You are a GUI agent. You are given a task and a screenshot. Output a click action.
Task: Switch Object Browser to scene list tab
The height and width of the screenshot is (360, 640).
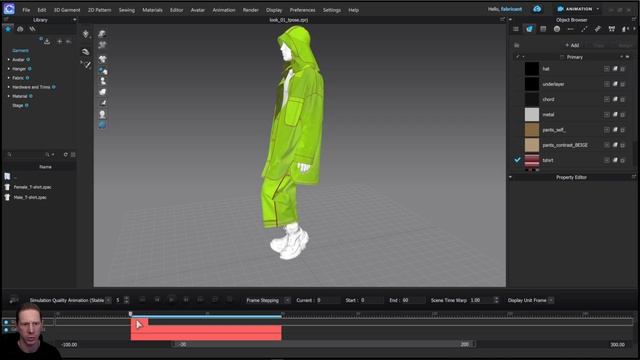(x=516, y=29)
